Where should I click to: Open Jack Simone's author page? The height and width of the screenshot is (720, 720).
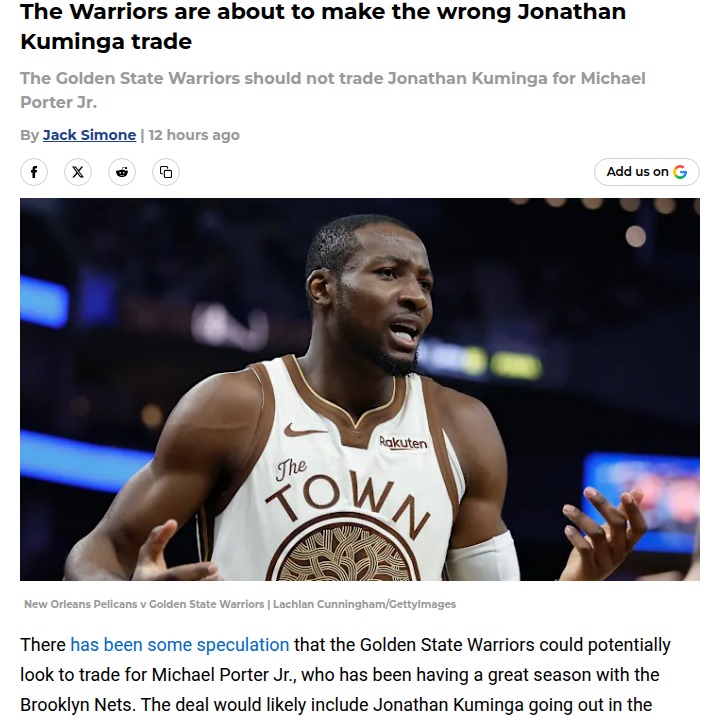90,135
